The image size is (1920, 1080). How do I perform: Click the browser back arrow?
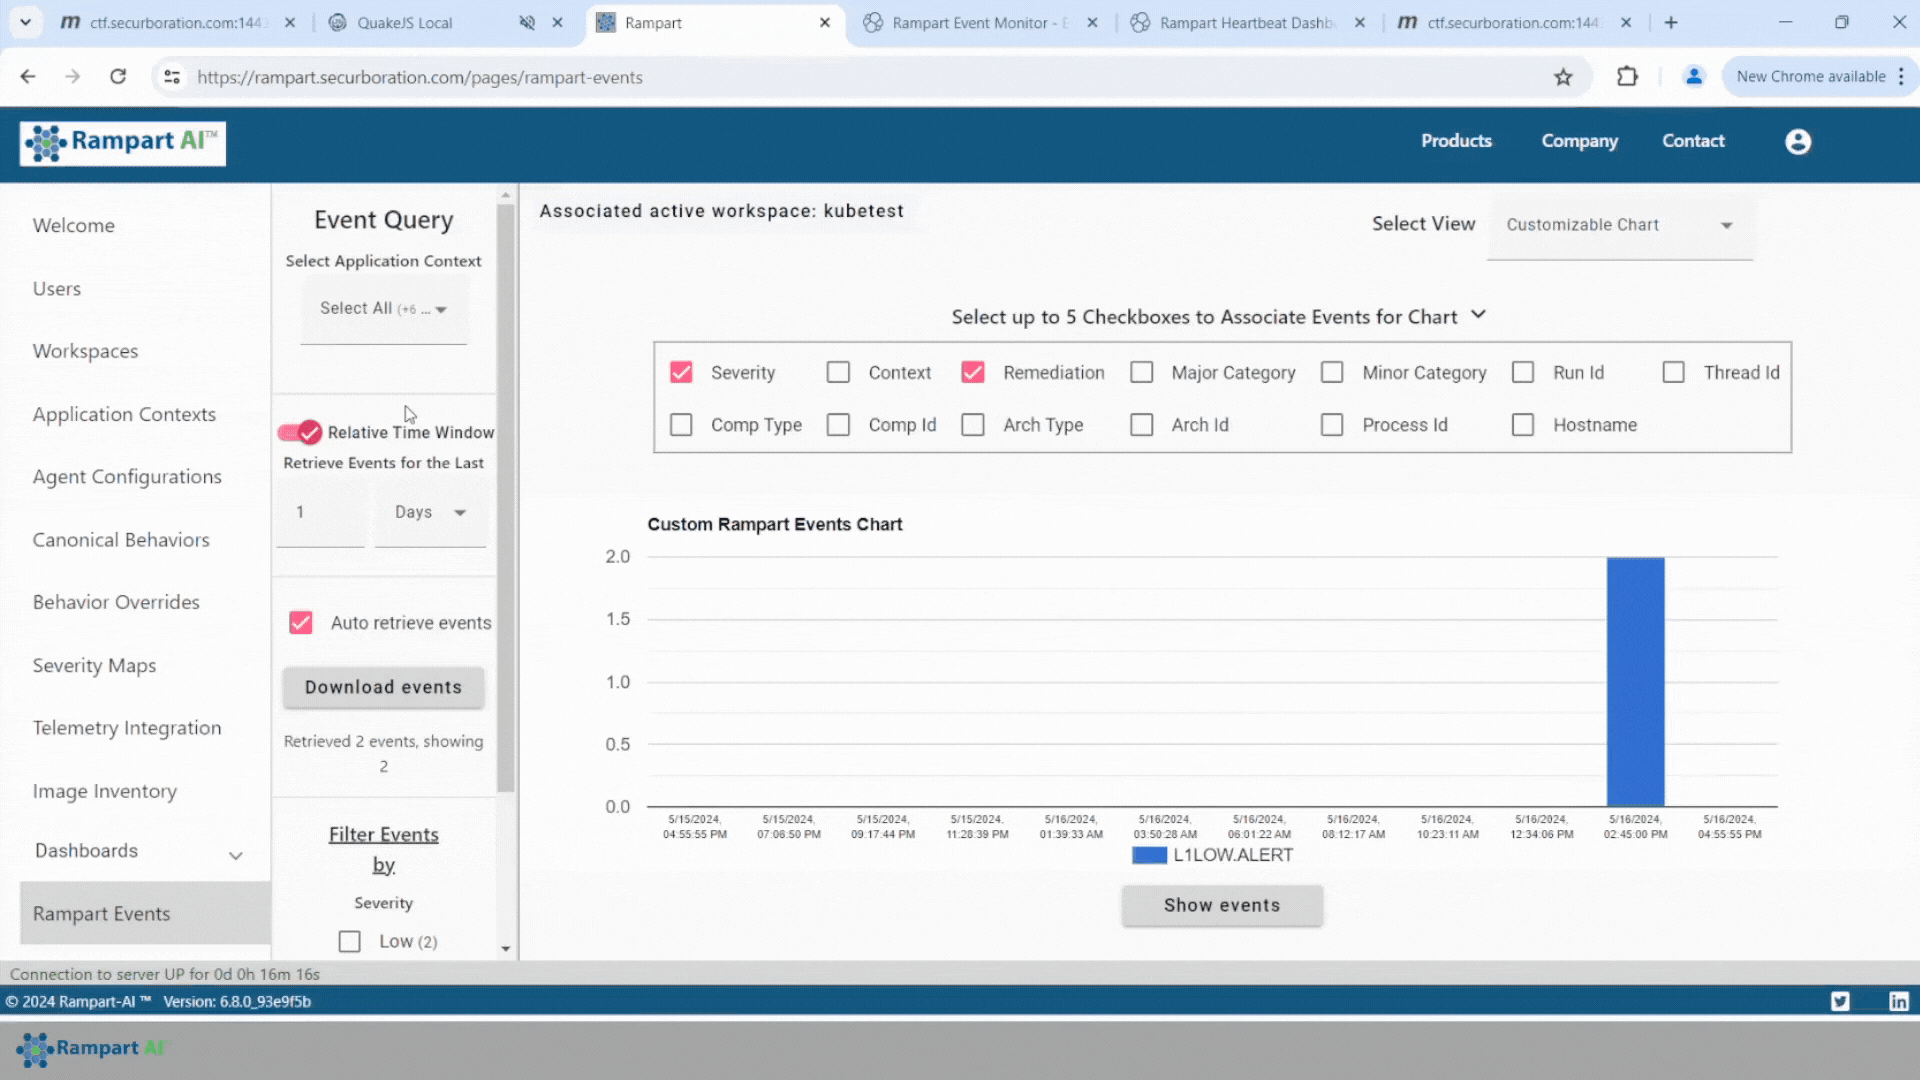28,77
